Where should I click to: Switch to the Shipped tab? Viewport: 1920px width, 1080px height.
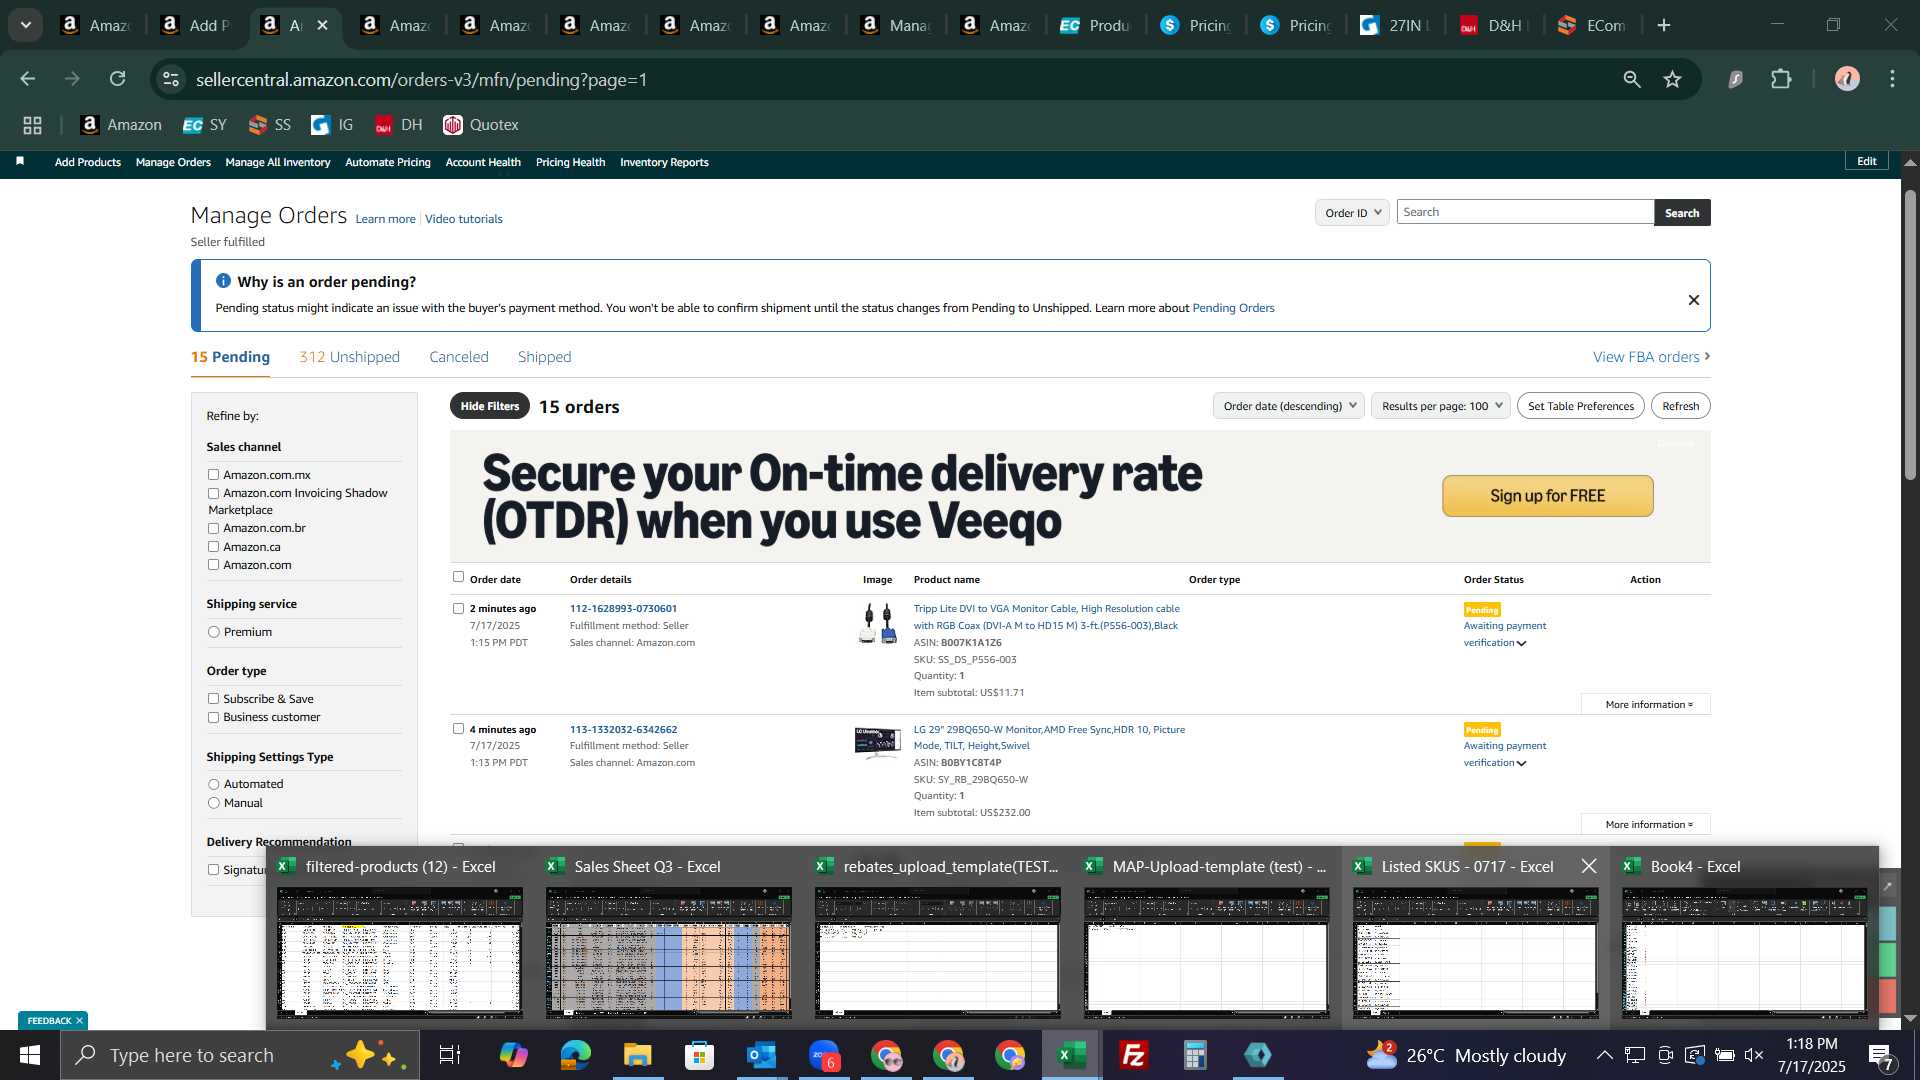point(544,357)
